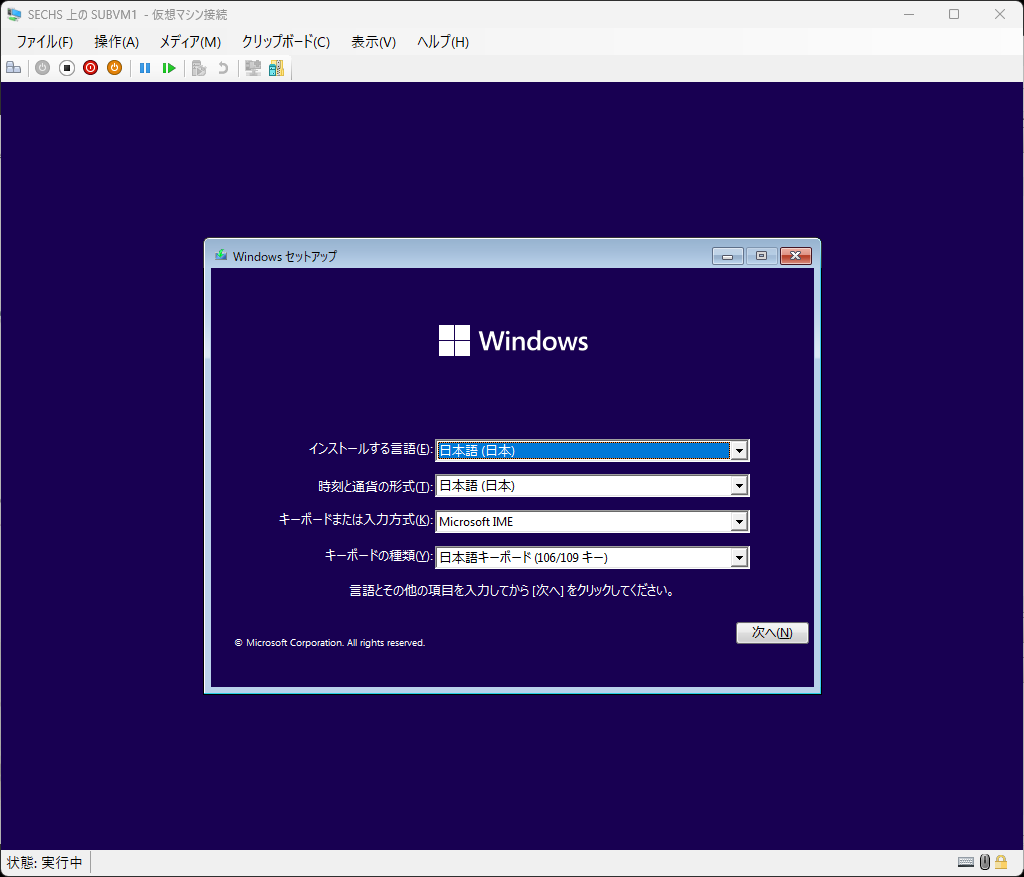Expand the インストールする言語 dropdown
The width and height of the screenshot is (1024, 877).
[739, 451]
